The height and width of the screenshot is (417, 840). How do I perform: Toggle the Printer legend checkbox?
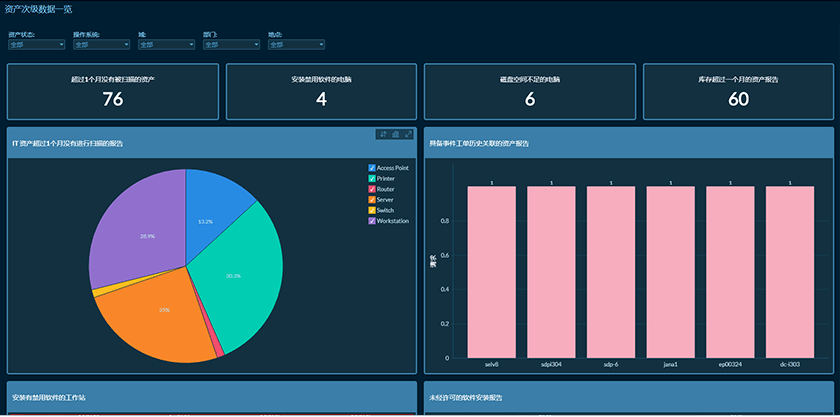click(x=372, y=178)
